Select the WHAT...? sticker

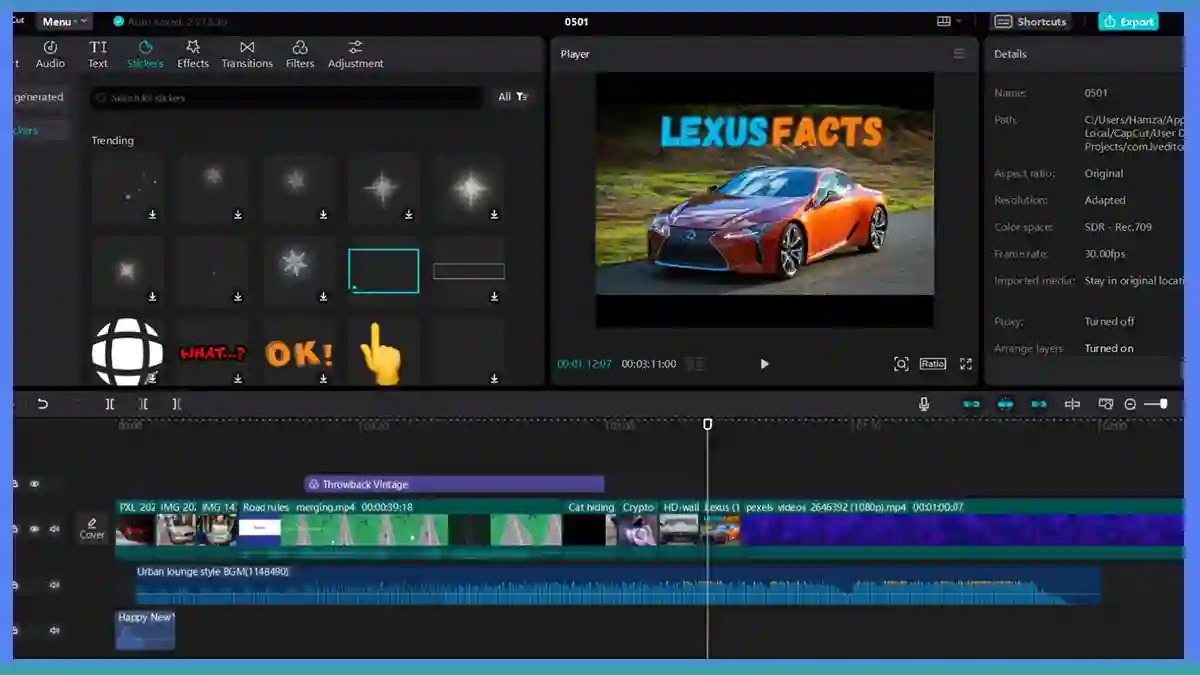212,353
